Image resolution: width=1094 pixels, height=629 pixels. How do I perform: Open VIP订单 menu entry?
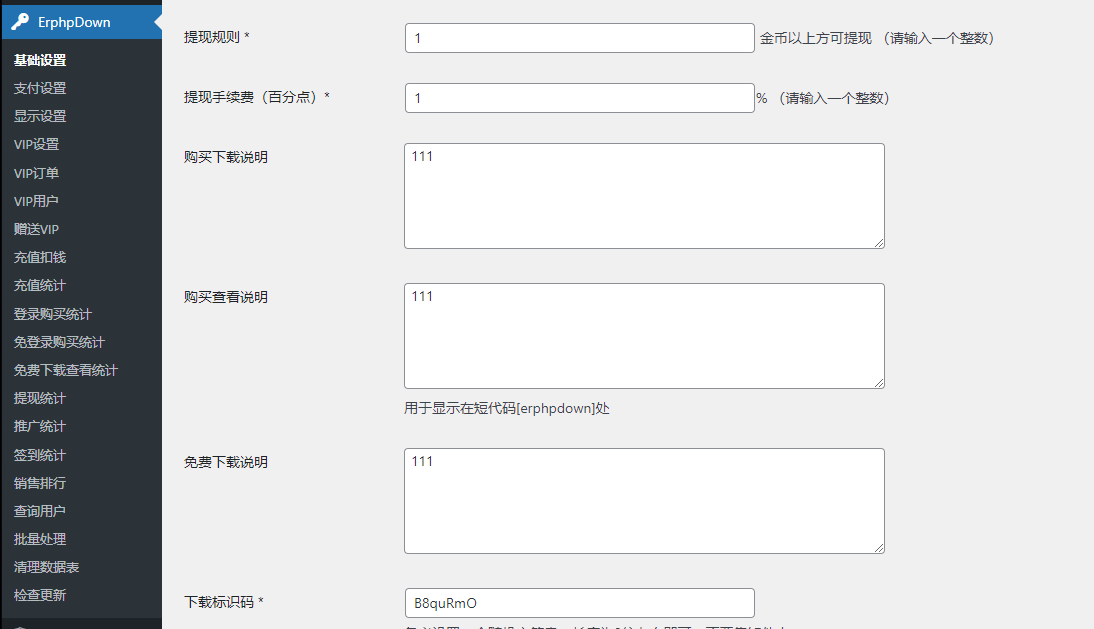pyautogui.click(x=36, y=173)
